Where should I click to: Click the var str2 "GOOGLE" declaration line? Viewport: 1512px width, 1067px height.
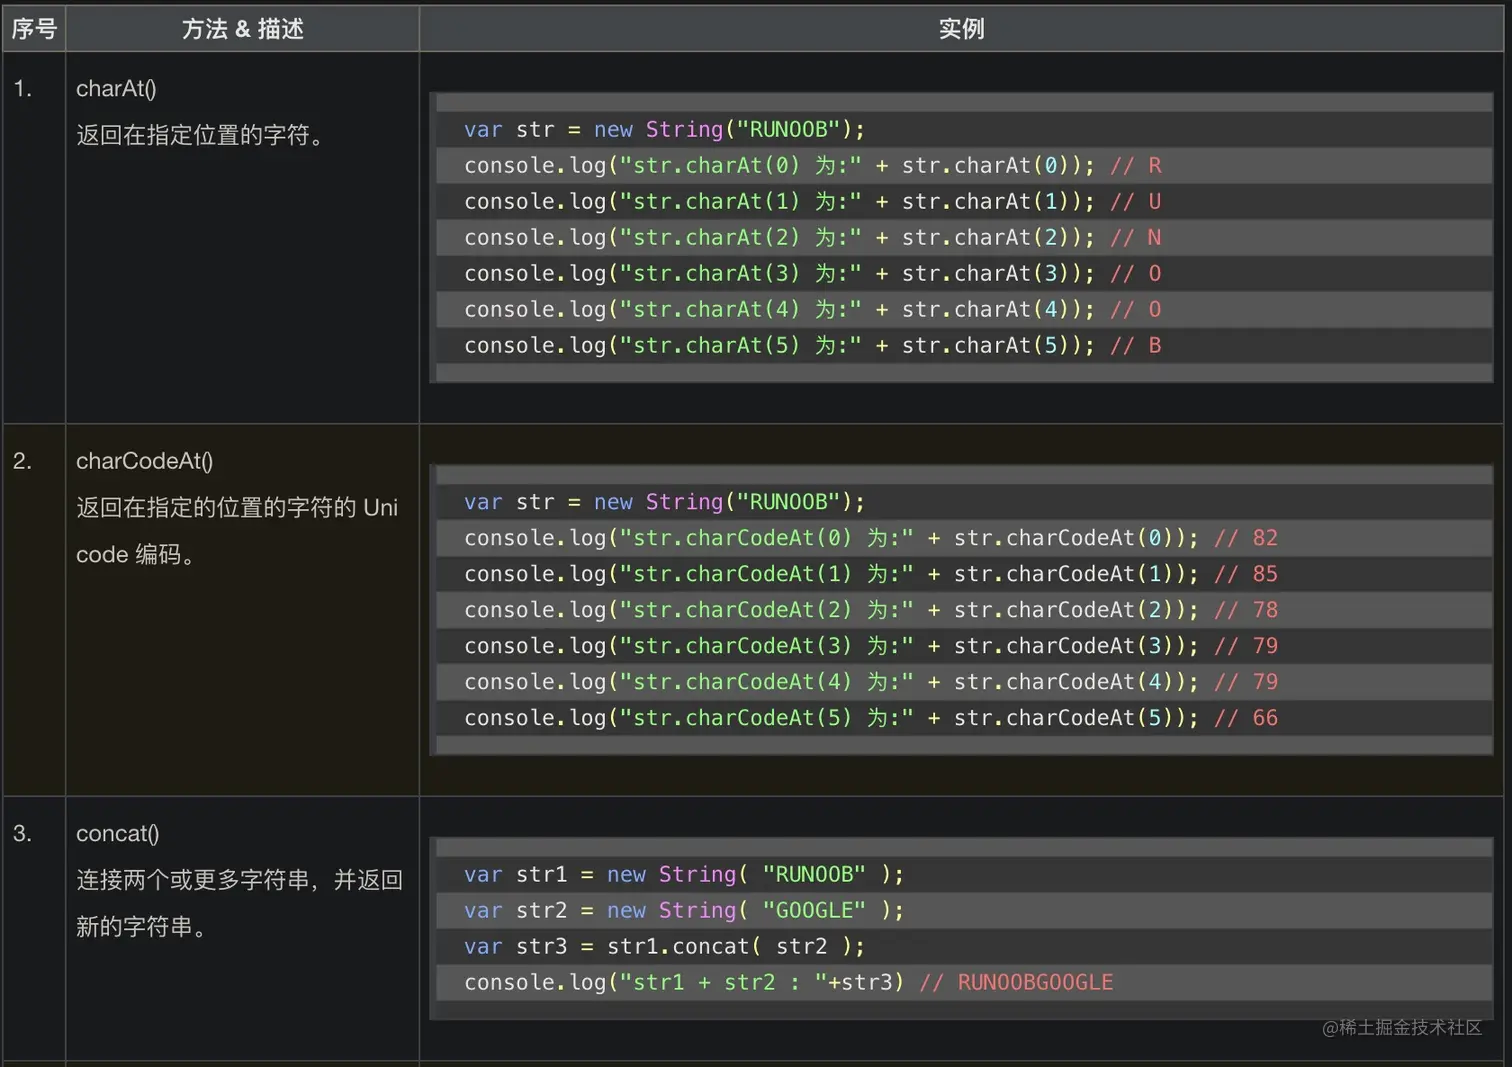pyautogui.click(x=684, y=909)
